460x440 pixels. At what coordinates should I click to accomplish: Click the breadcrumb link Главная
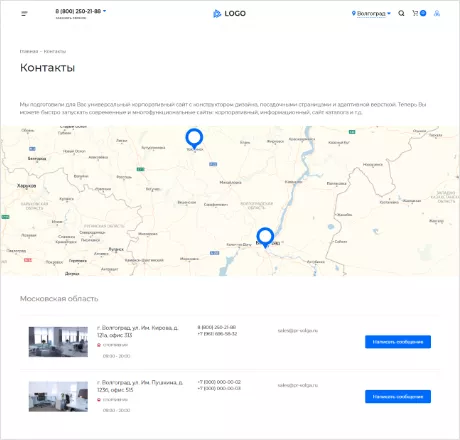(29, 51)
